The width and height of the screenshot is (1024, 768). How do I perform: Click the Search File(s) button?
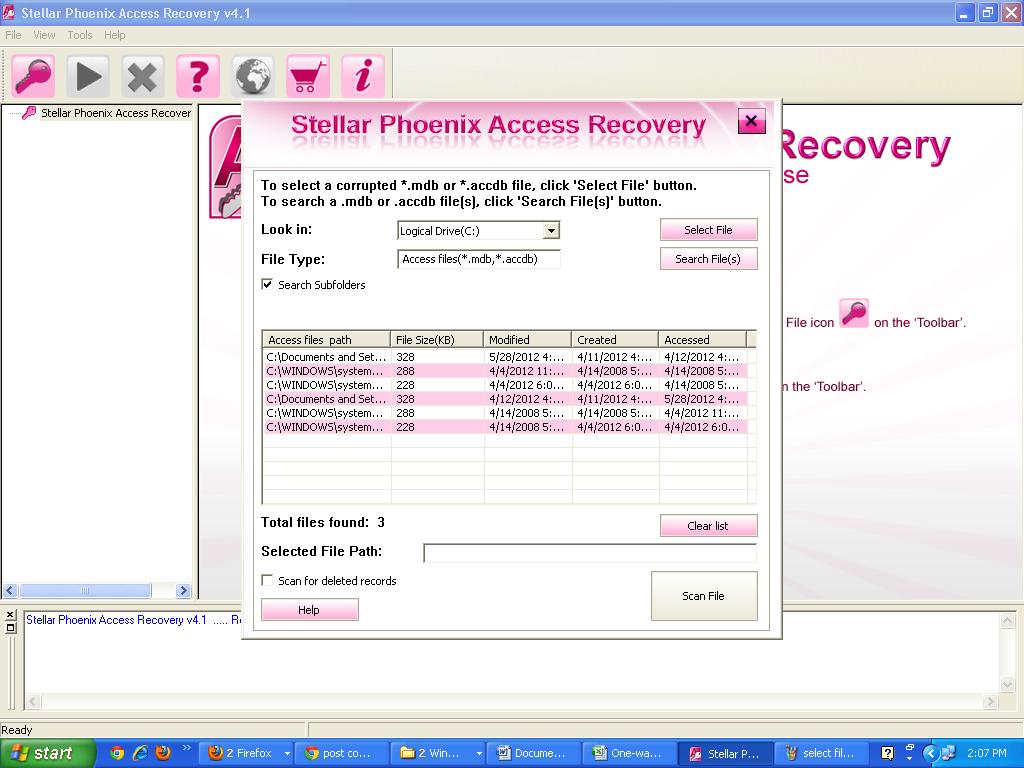pyautogui.click(x=709, y=259)
